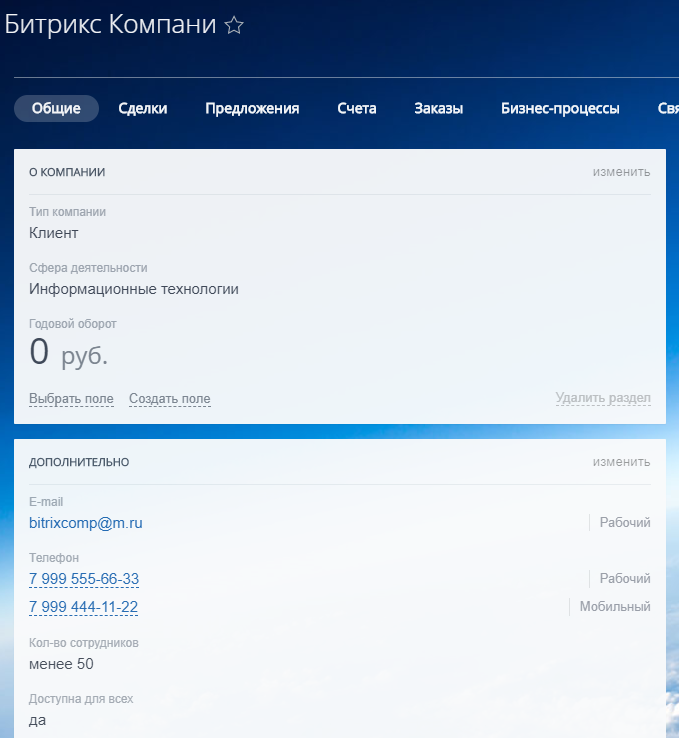Viewport: 679px width, 738px height.
Task: Click the Создать поле link
Action: [169, 399]
